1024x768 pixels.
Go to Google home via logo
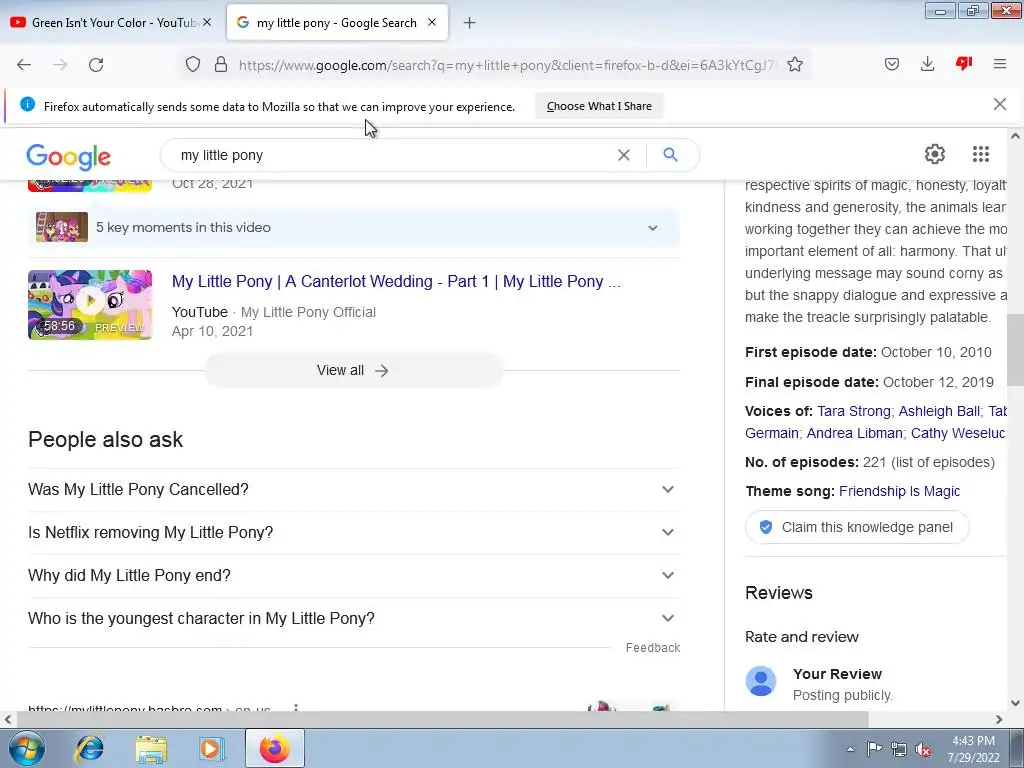coord(69,157)
